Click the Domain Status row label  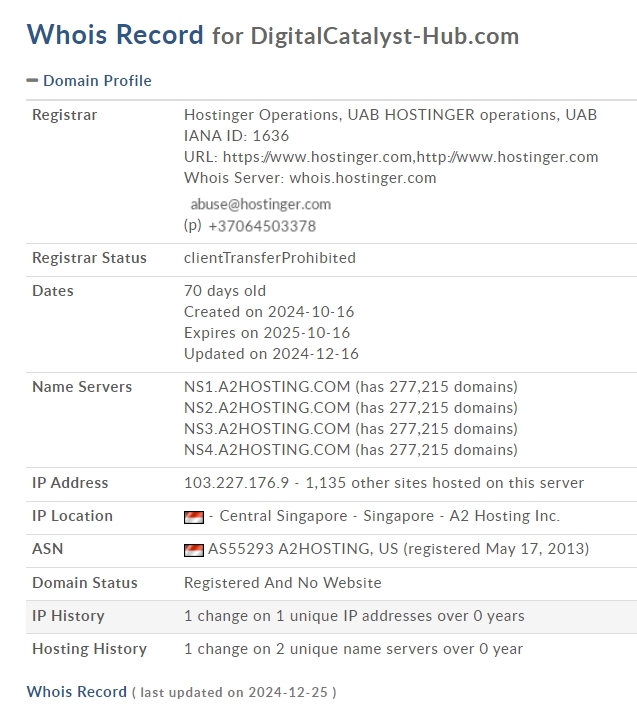85,583
